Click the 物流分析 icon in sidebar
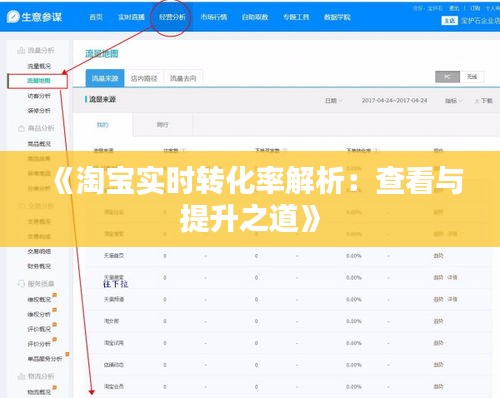500x398 pixels. pos(21,376)
